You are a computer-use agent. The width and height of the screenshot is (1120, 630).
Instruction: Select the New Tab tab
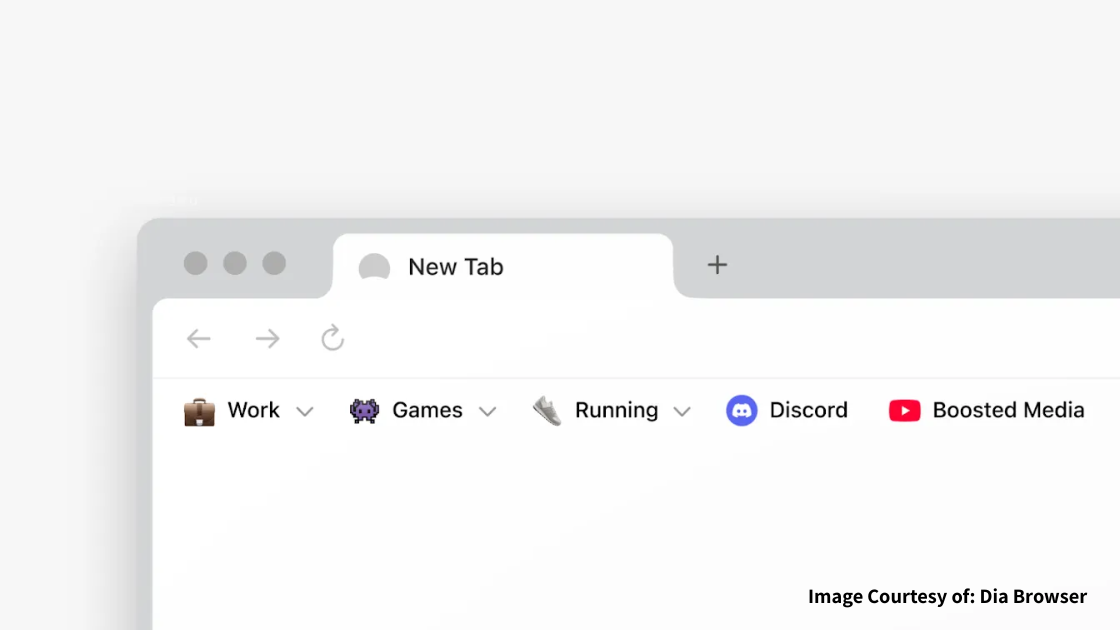point(500,267)
